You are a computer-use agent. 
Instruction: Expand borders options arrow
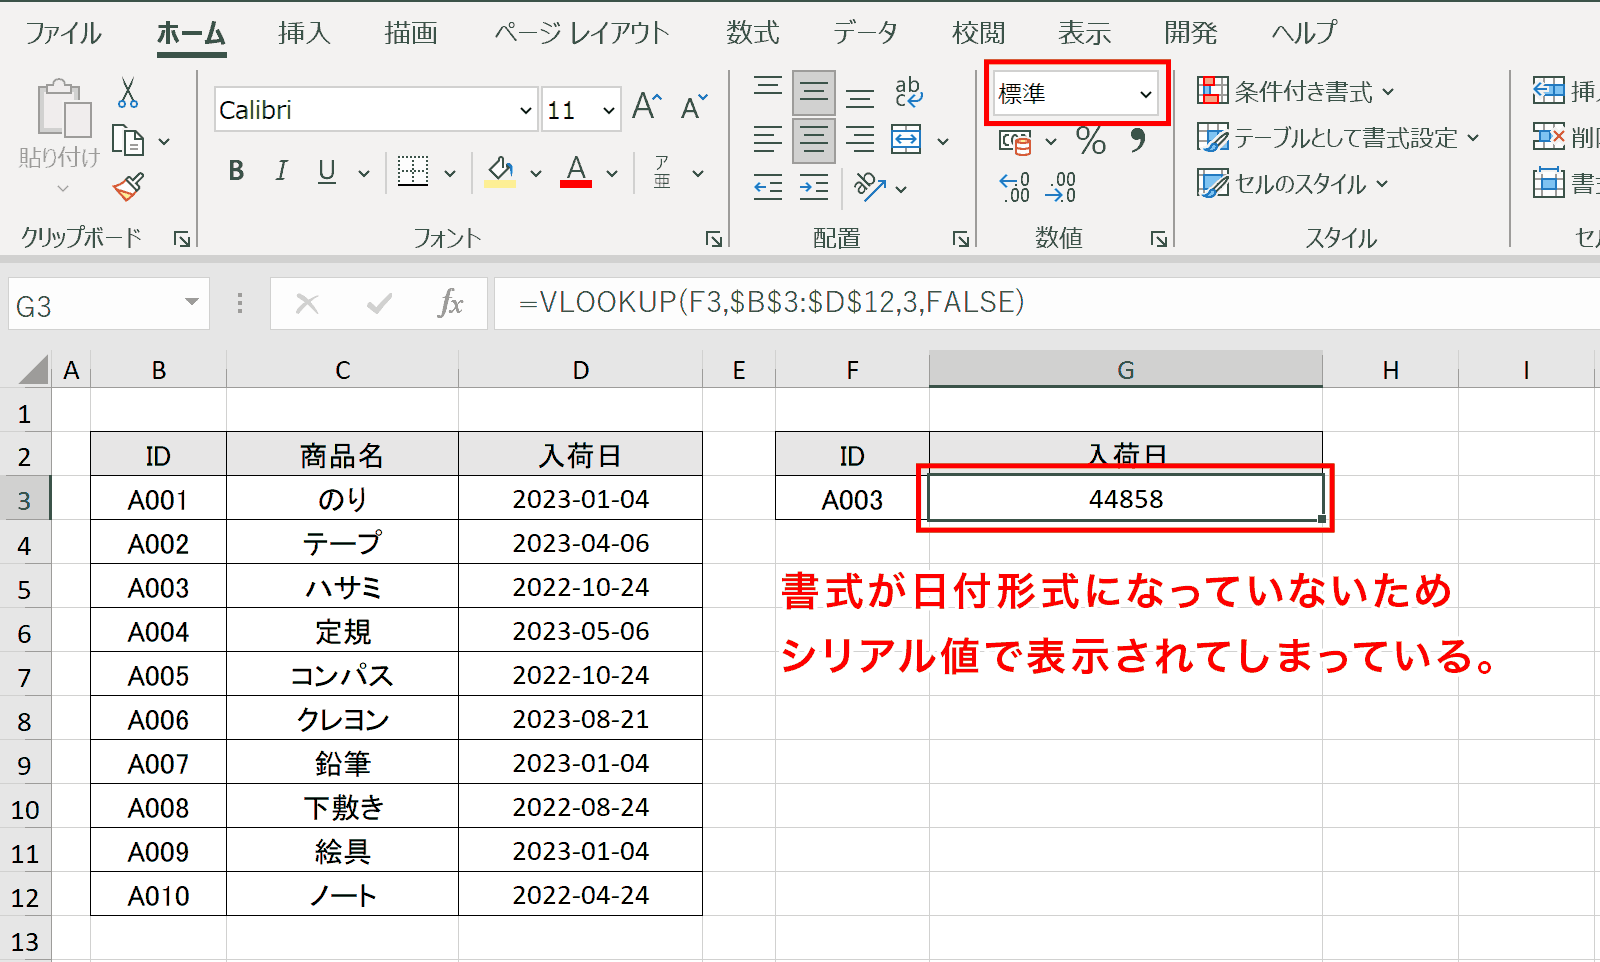450,173
